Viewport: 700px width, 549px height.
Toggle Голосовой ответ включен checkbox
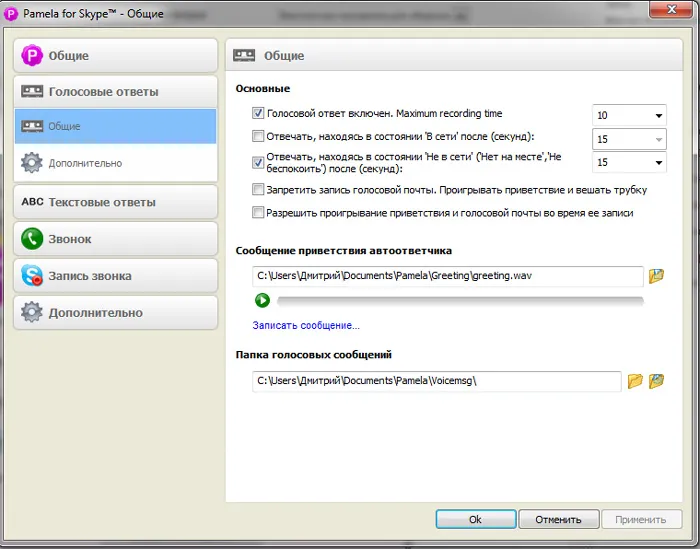click(x=258, y=113)
